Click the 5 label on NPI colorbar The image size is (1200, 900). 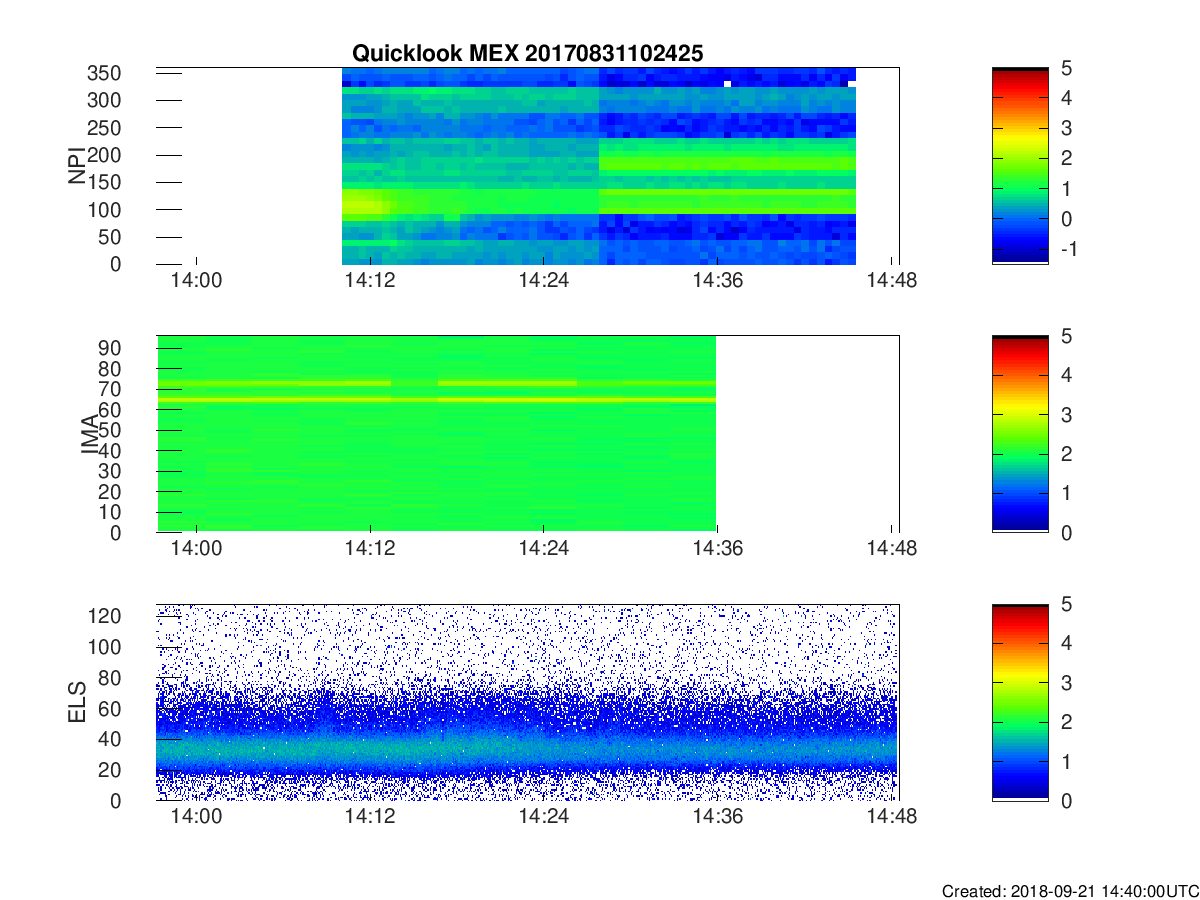[x=1066, y=69]
